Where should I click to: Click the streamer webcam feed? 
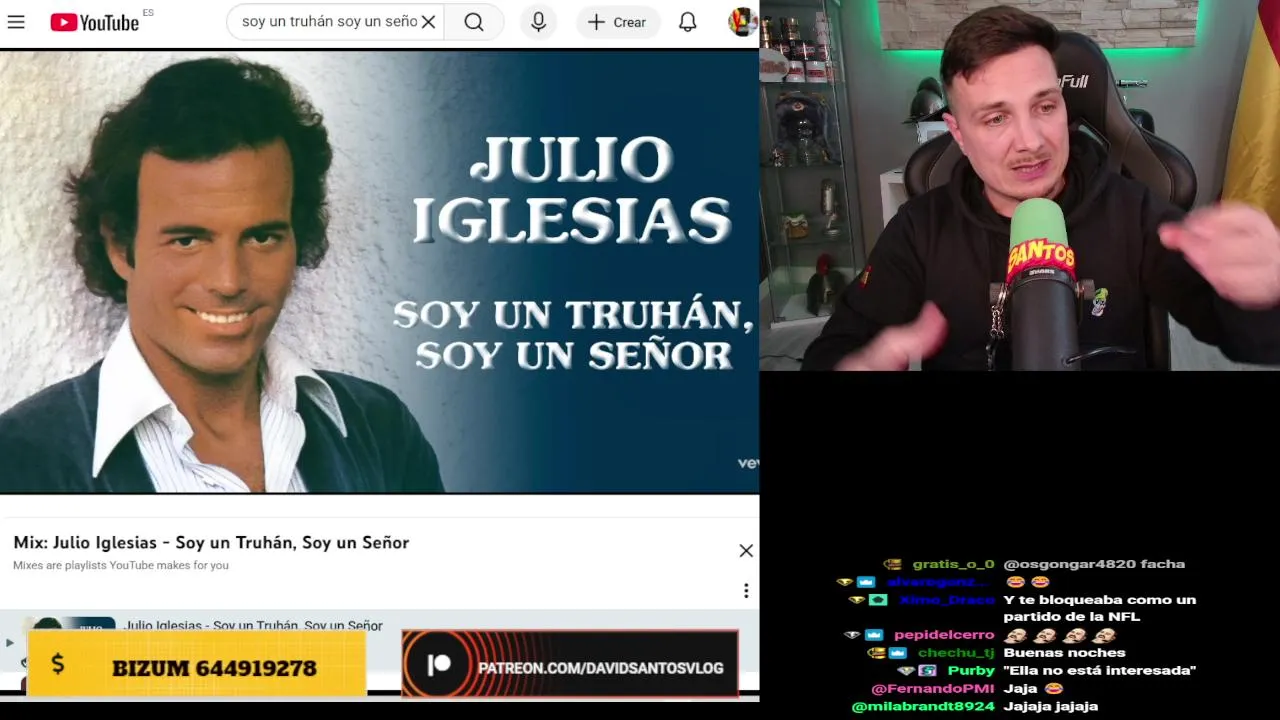(1020, 185)
